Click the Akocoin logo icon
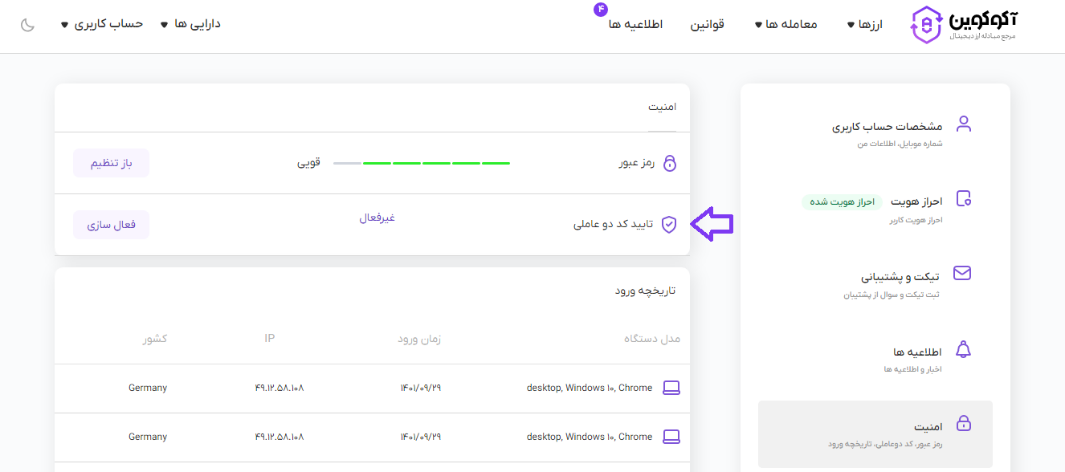Screen dimensions: 1065x472 (x=927, y=25)
